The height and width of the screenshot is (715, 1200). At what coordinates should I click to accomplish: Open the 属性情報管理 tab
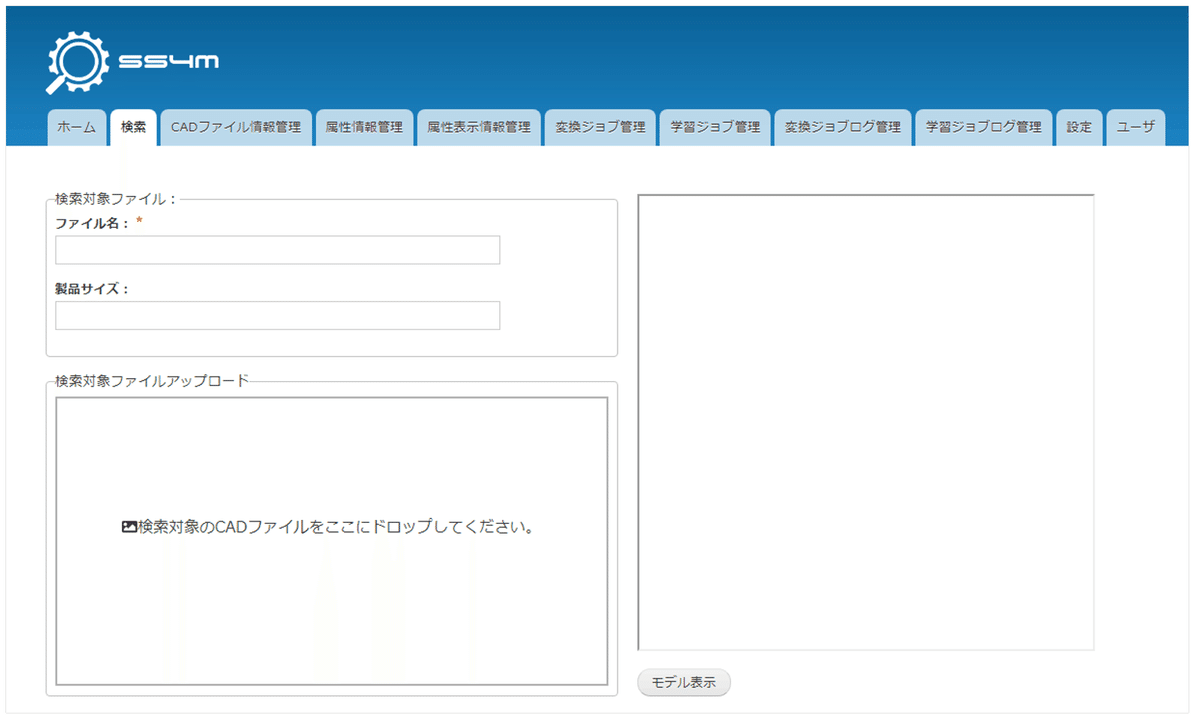point(364,127)
